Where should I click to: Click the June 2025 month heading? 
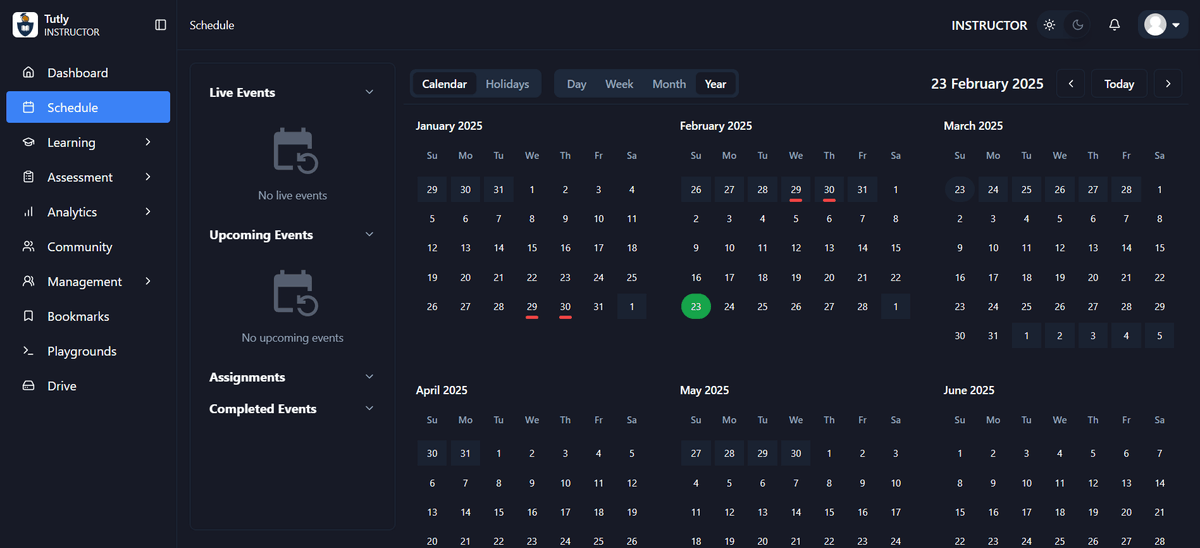click(x=969, y=390)
